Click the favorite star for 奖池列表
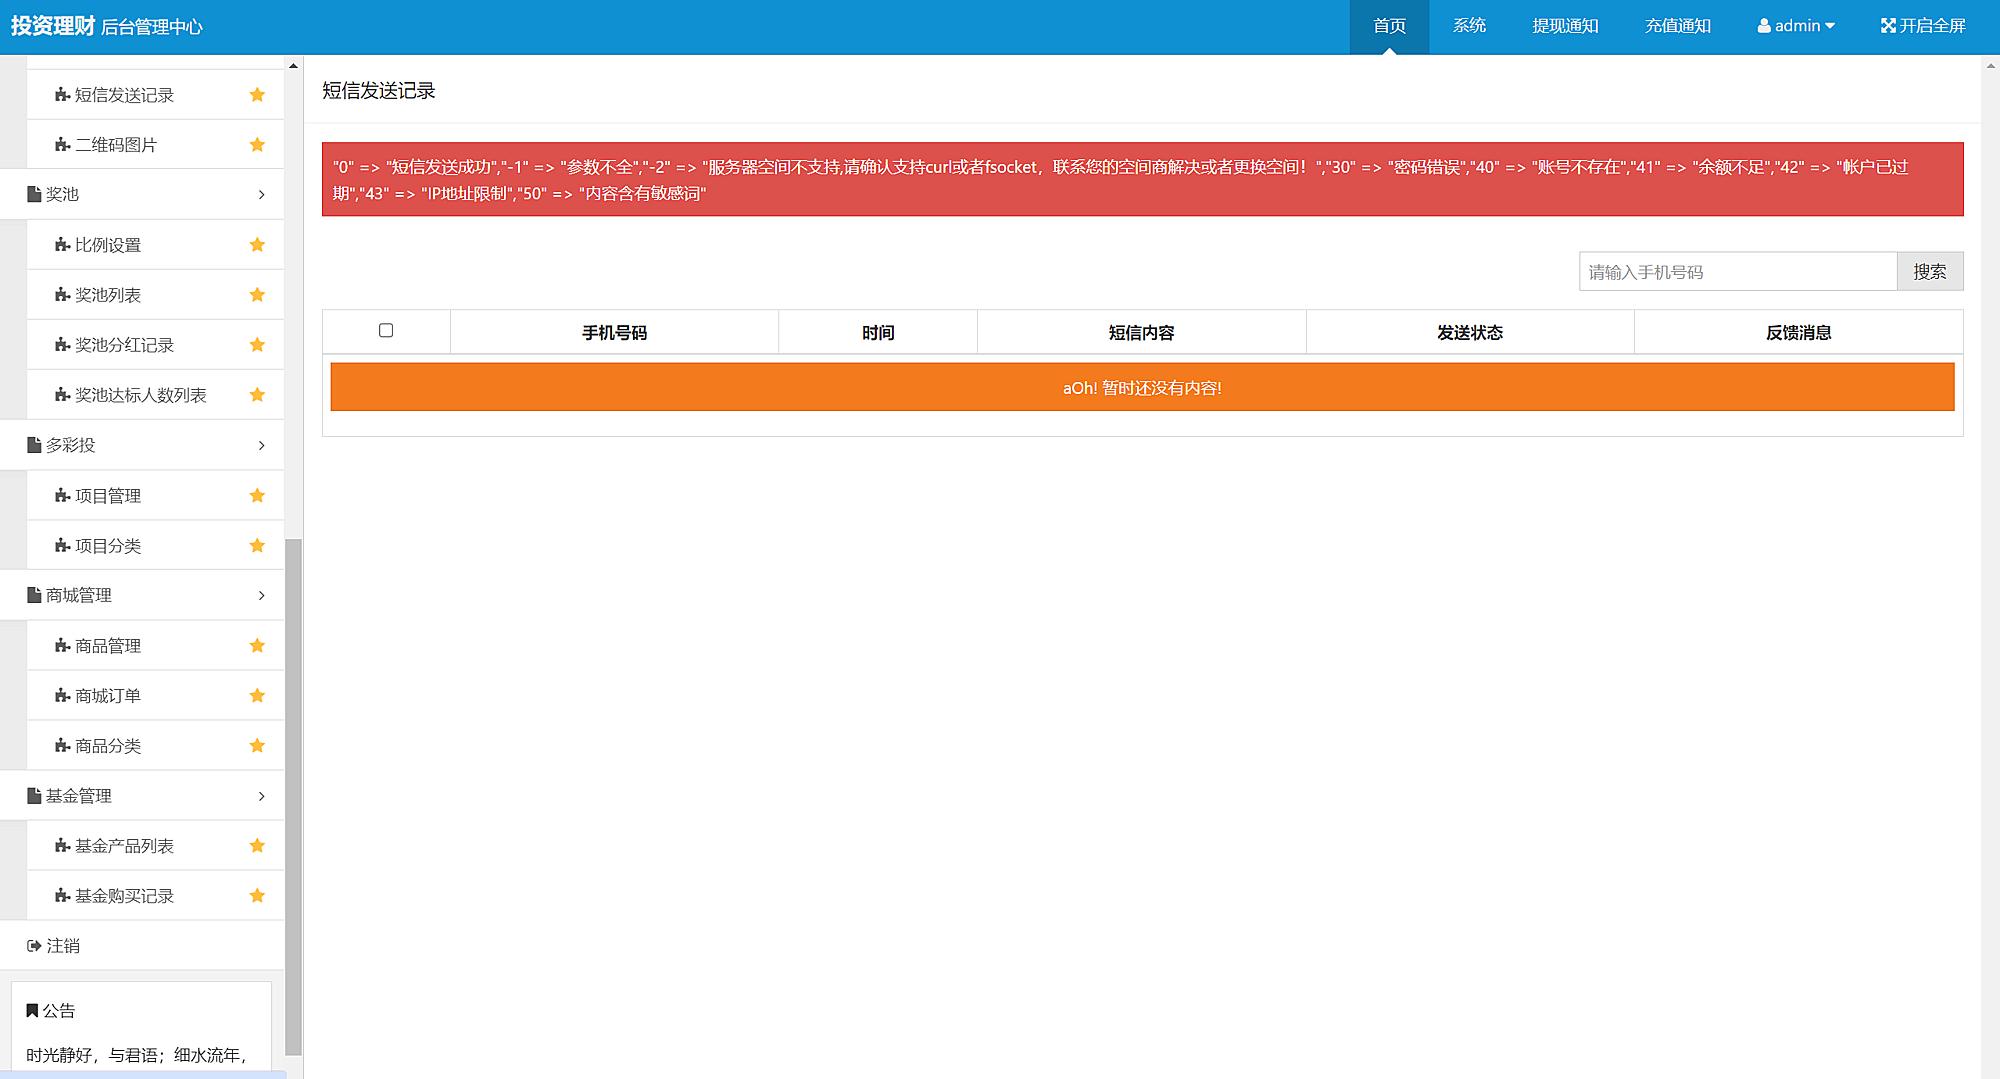The image size is (2000, 1079). pos(257,295)
